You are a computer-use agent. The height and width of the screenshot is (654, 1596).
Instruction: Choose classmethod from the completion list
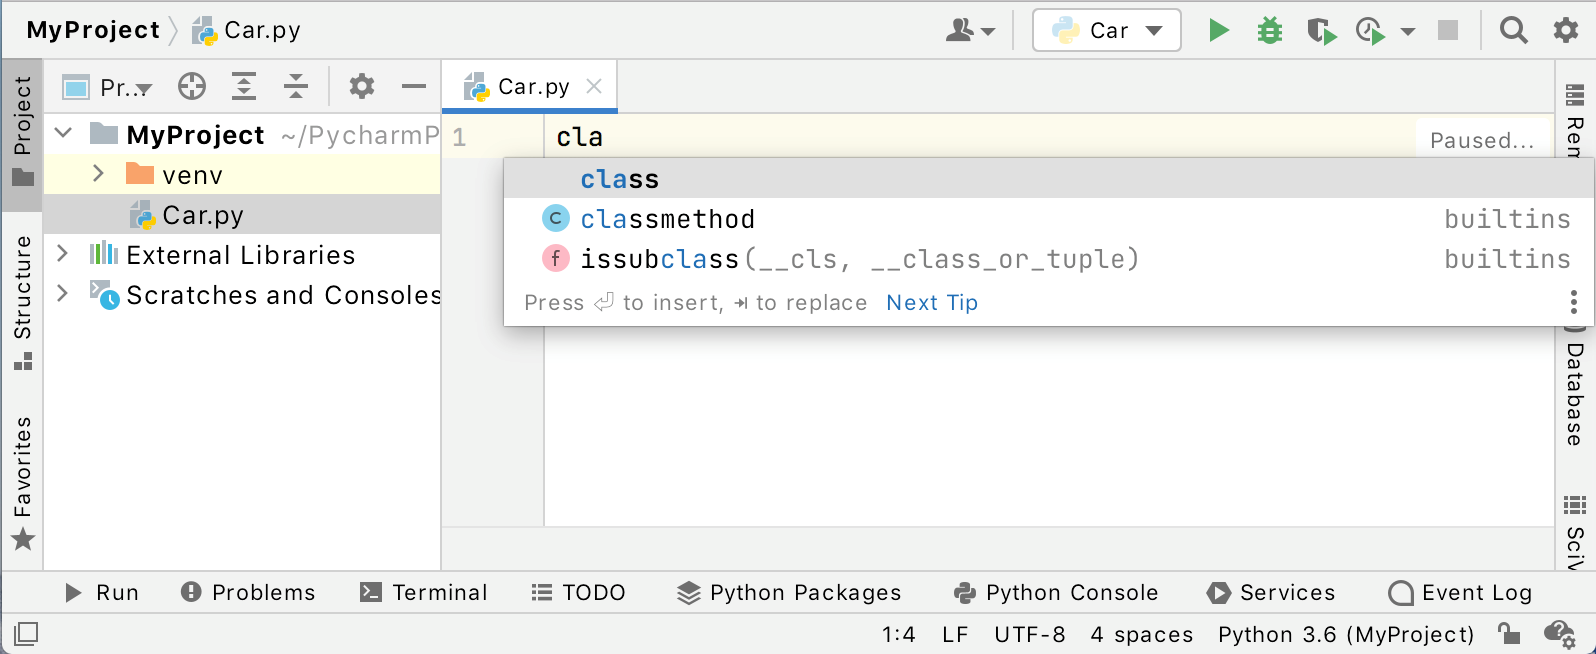point(667,219)
